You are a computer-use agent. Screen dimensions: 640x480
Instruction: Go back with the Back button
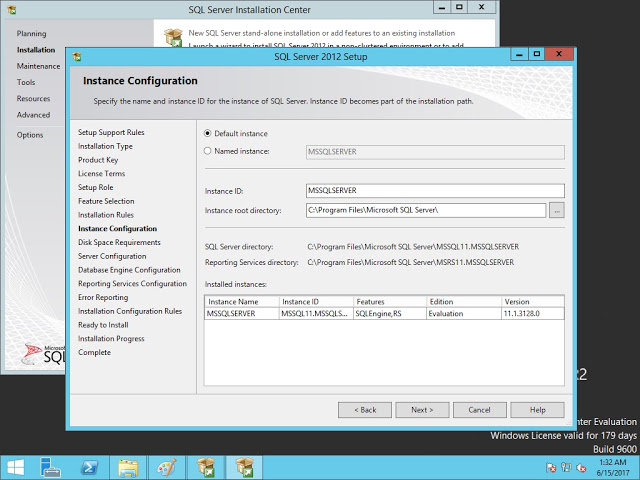pyautogui.click(x=364, y=410)
